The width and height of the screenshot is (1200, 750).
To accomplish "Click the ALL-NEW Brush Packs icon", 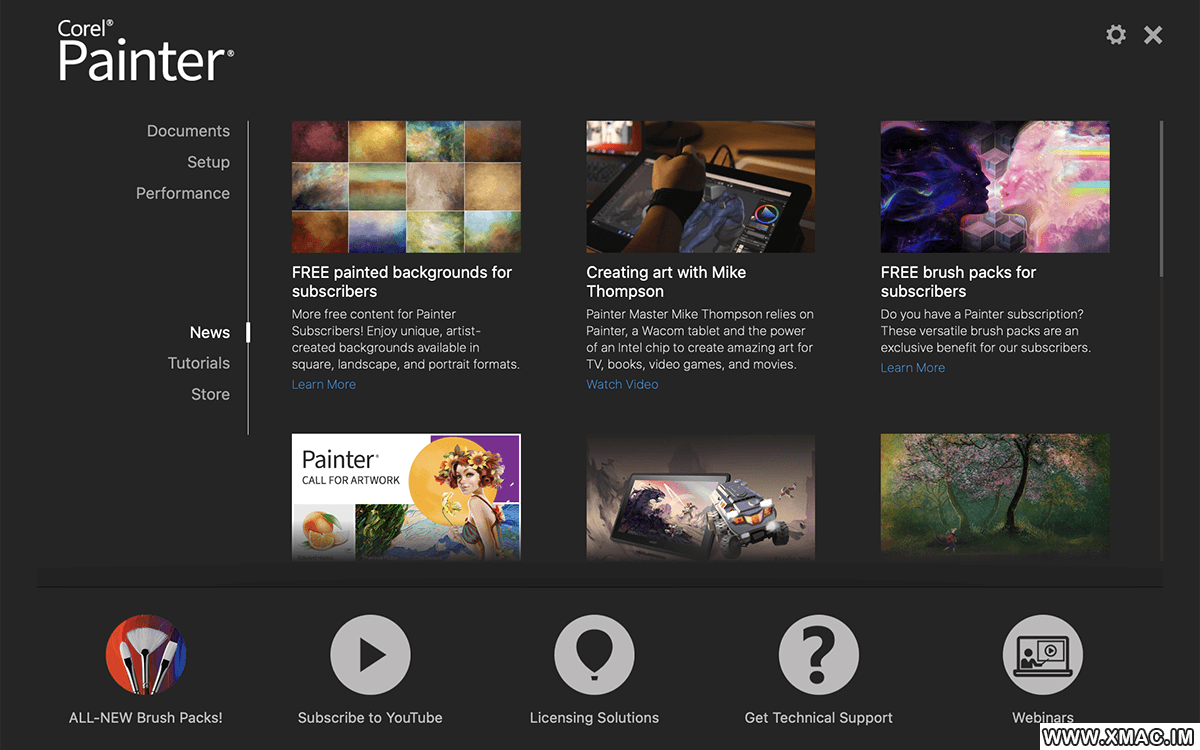I will 146,655.
